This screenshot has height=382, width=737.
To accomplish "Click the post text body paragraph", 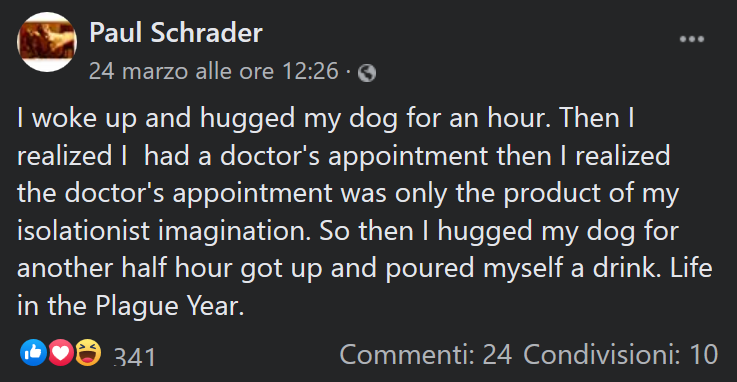I will [365, 211].
